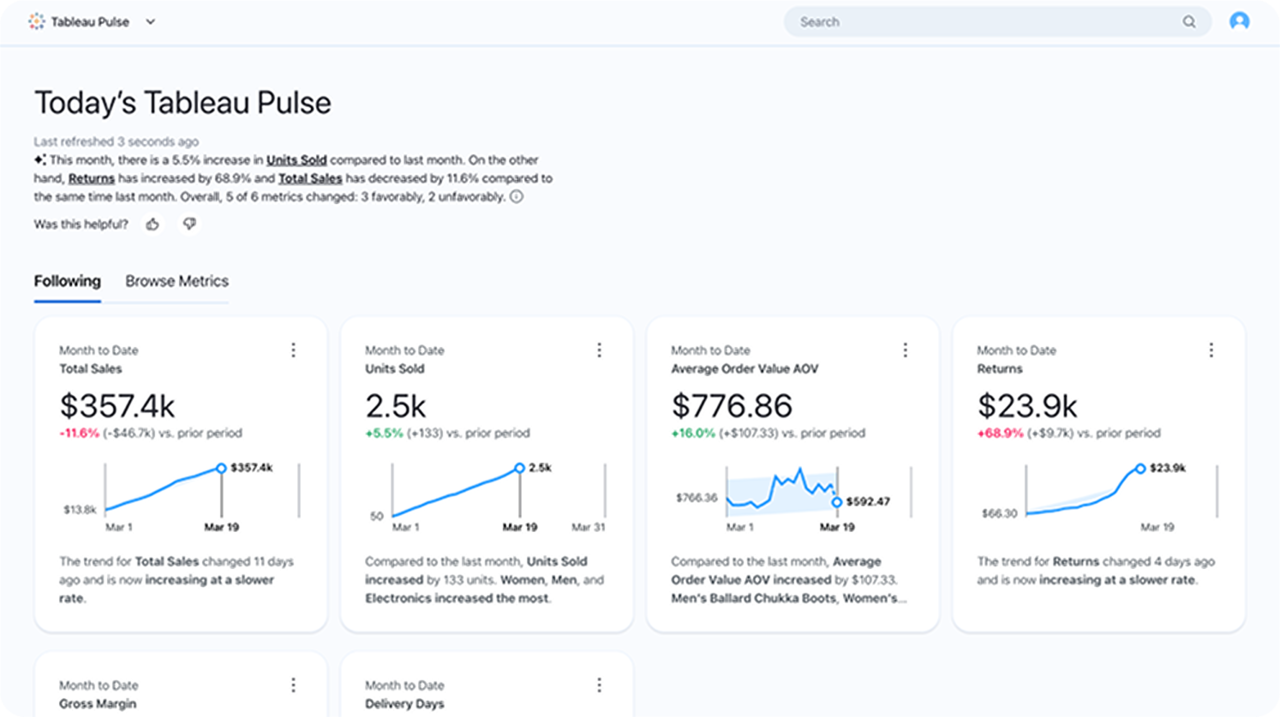This screenshot has height=717, width=1280.
Task: Click the Units Sold insight text
Action: [484, 580]
